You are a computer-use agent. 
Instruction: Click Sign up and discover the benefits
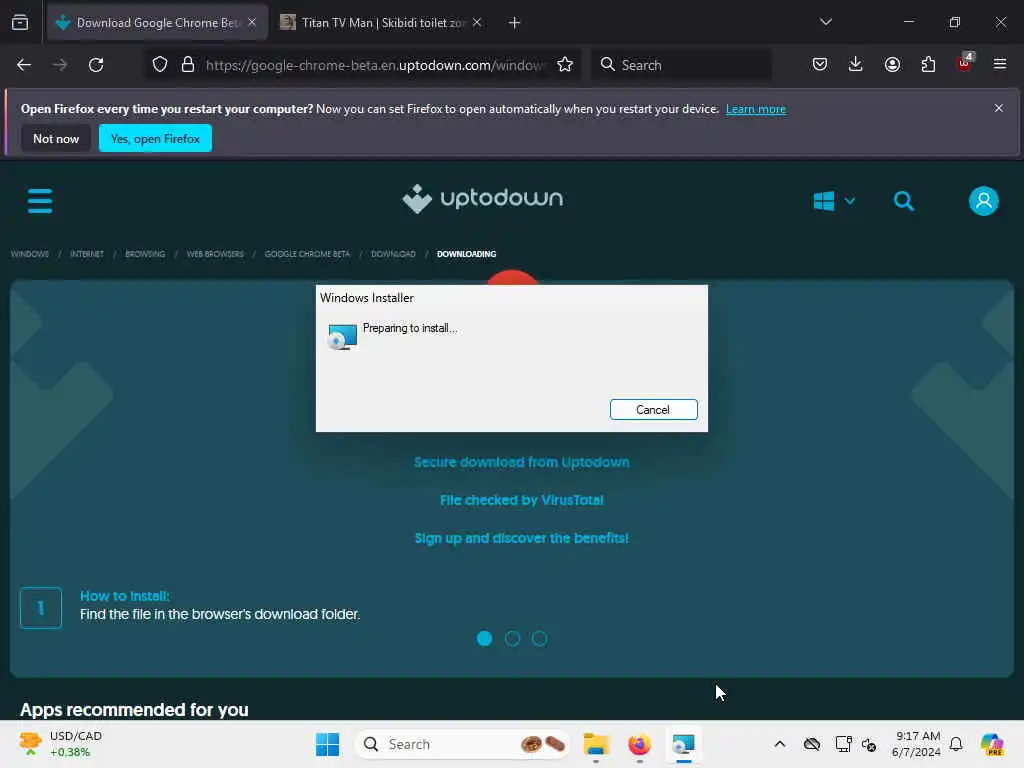pos(522,538)
